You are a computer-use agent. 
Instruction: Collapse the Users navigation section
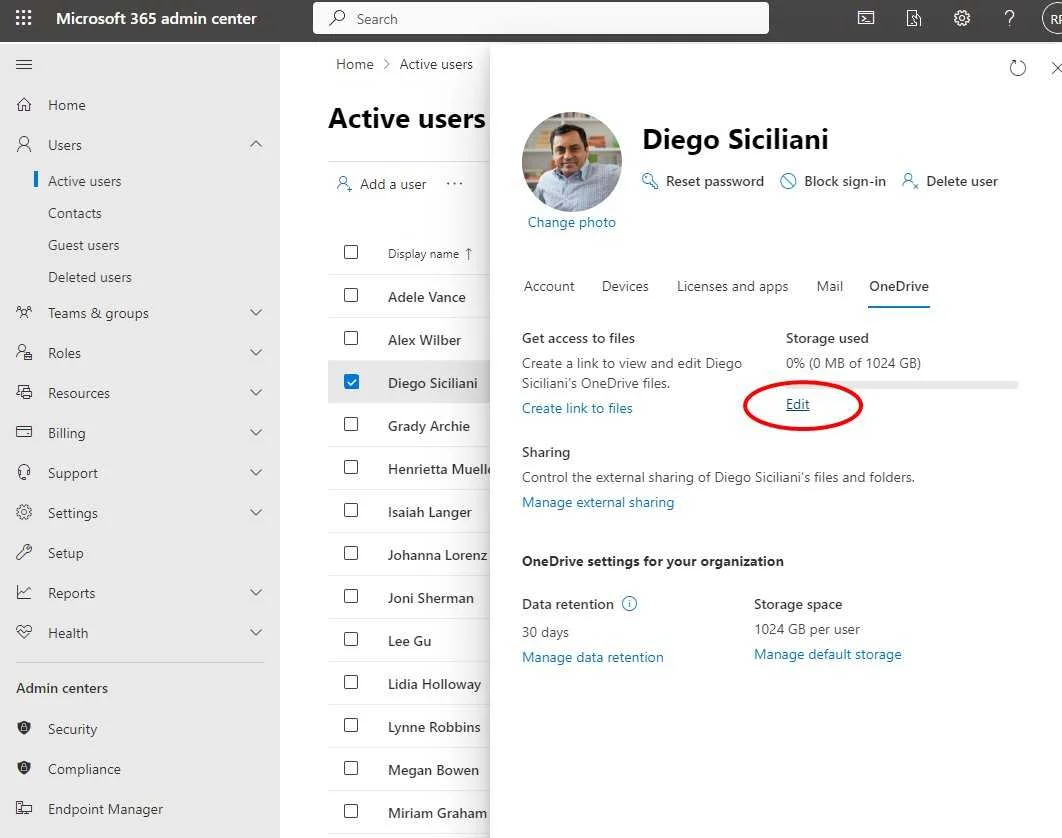tap(255, 144)
